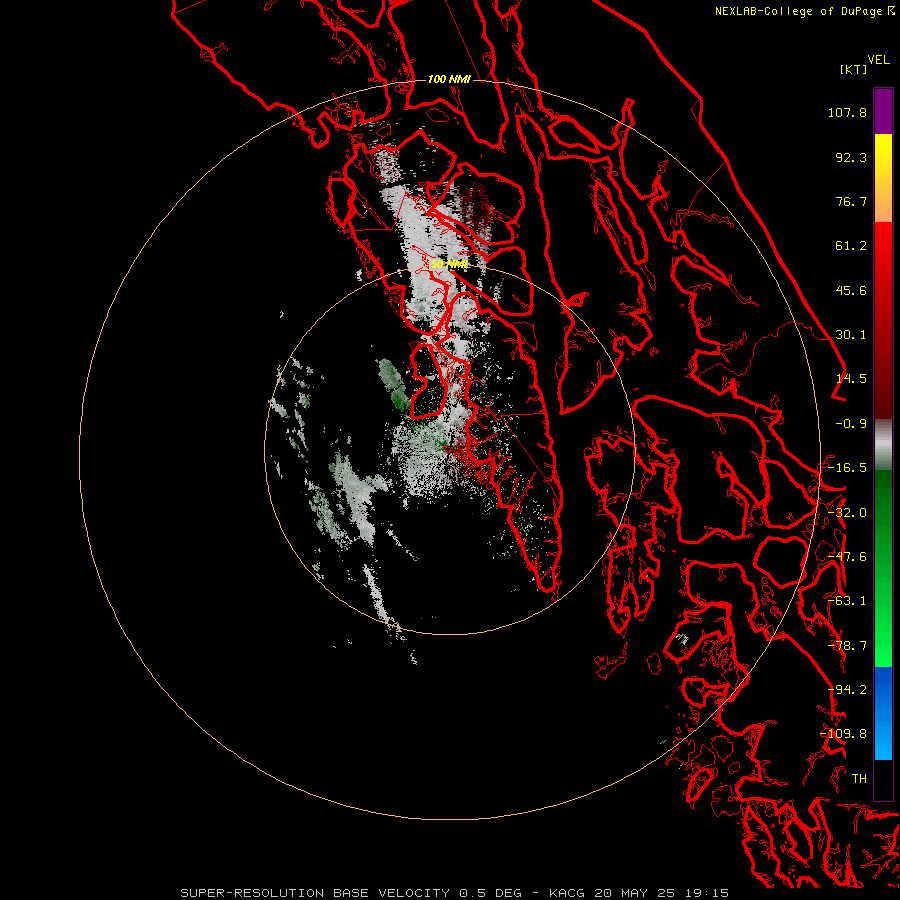
Task: Click the Super-Resolution Base Velocity caption
Action: 455,893
